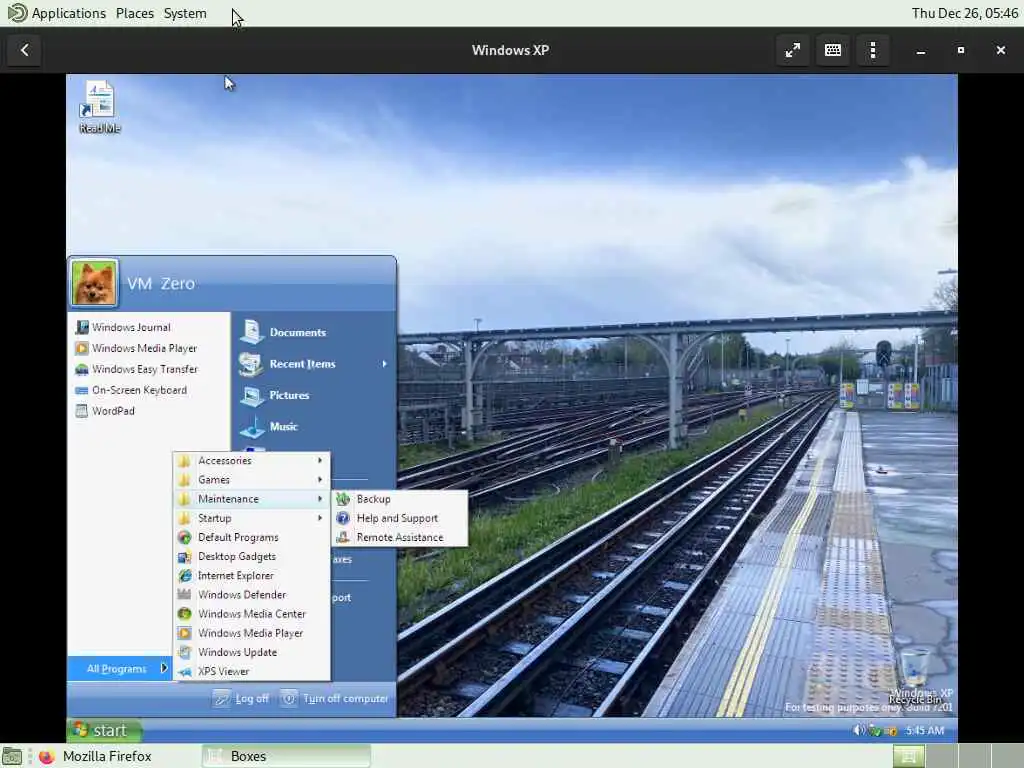1024x768 pixels.
Task: Switch to Mozilla Firefox in taskbar
Action: 95,756
